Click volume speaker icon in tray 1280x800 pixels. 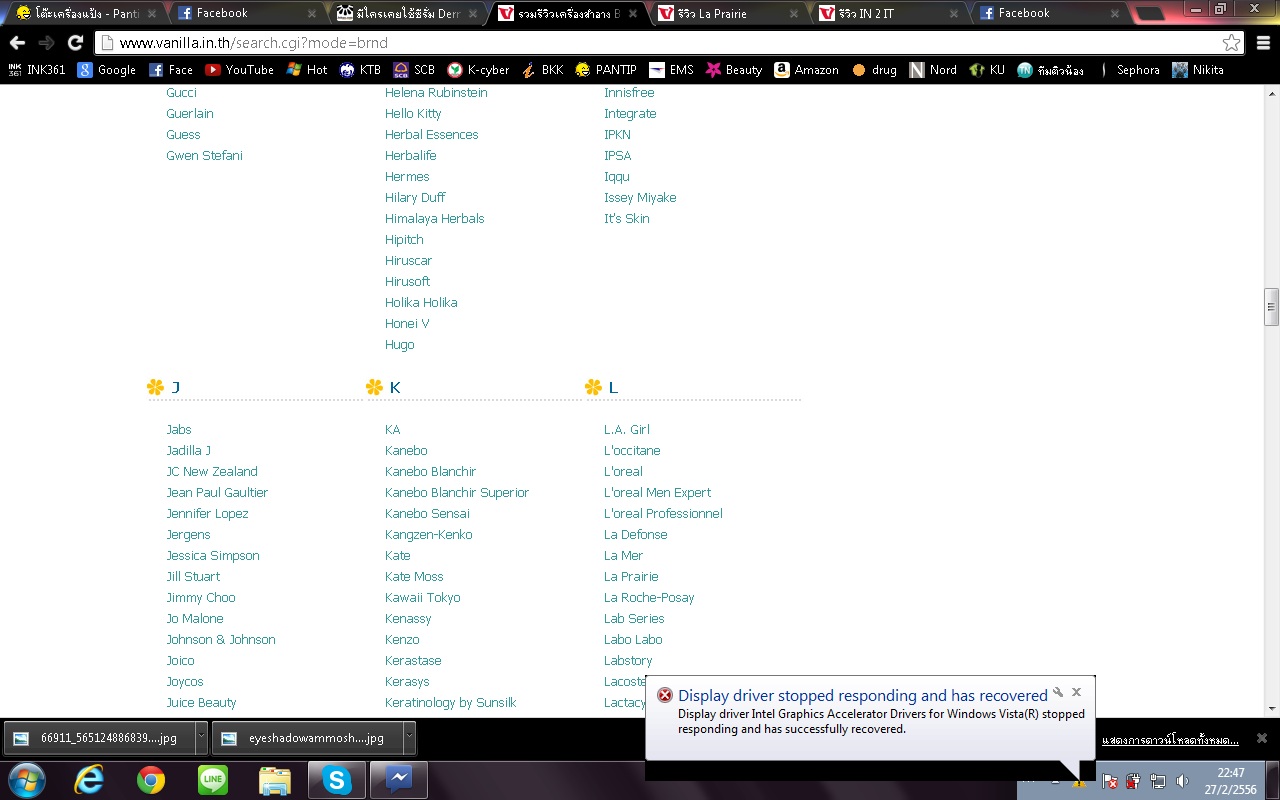1183,781
